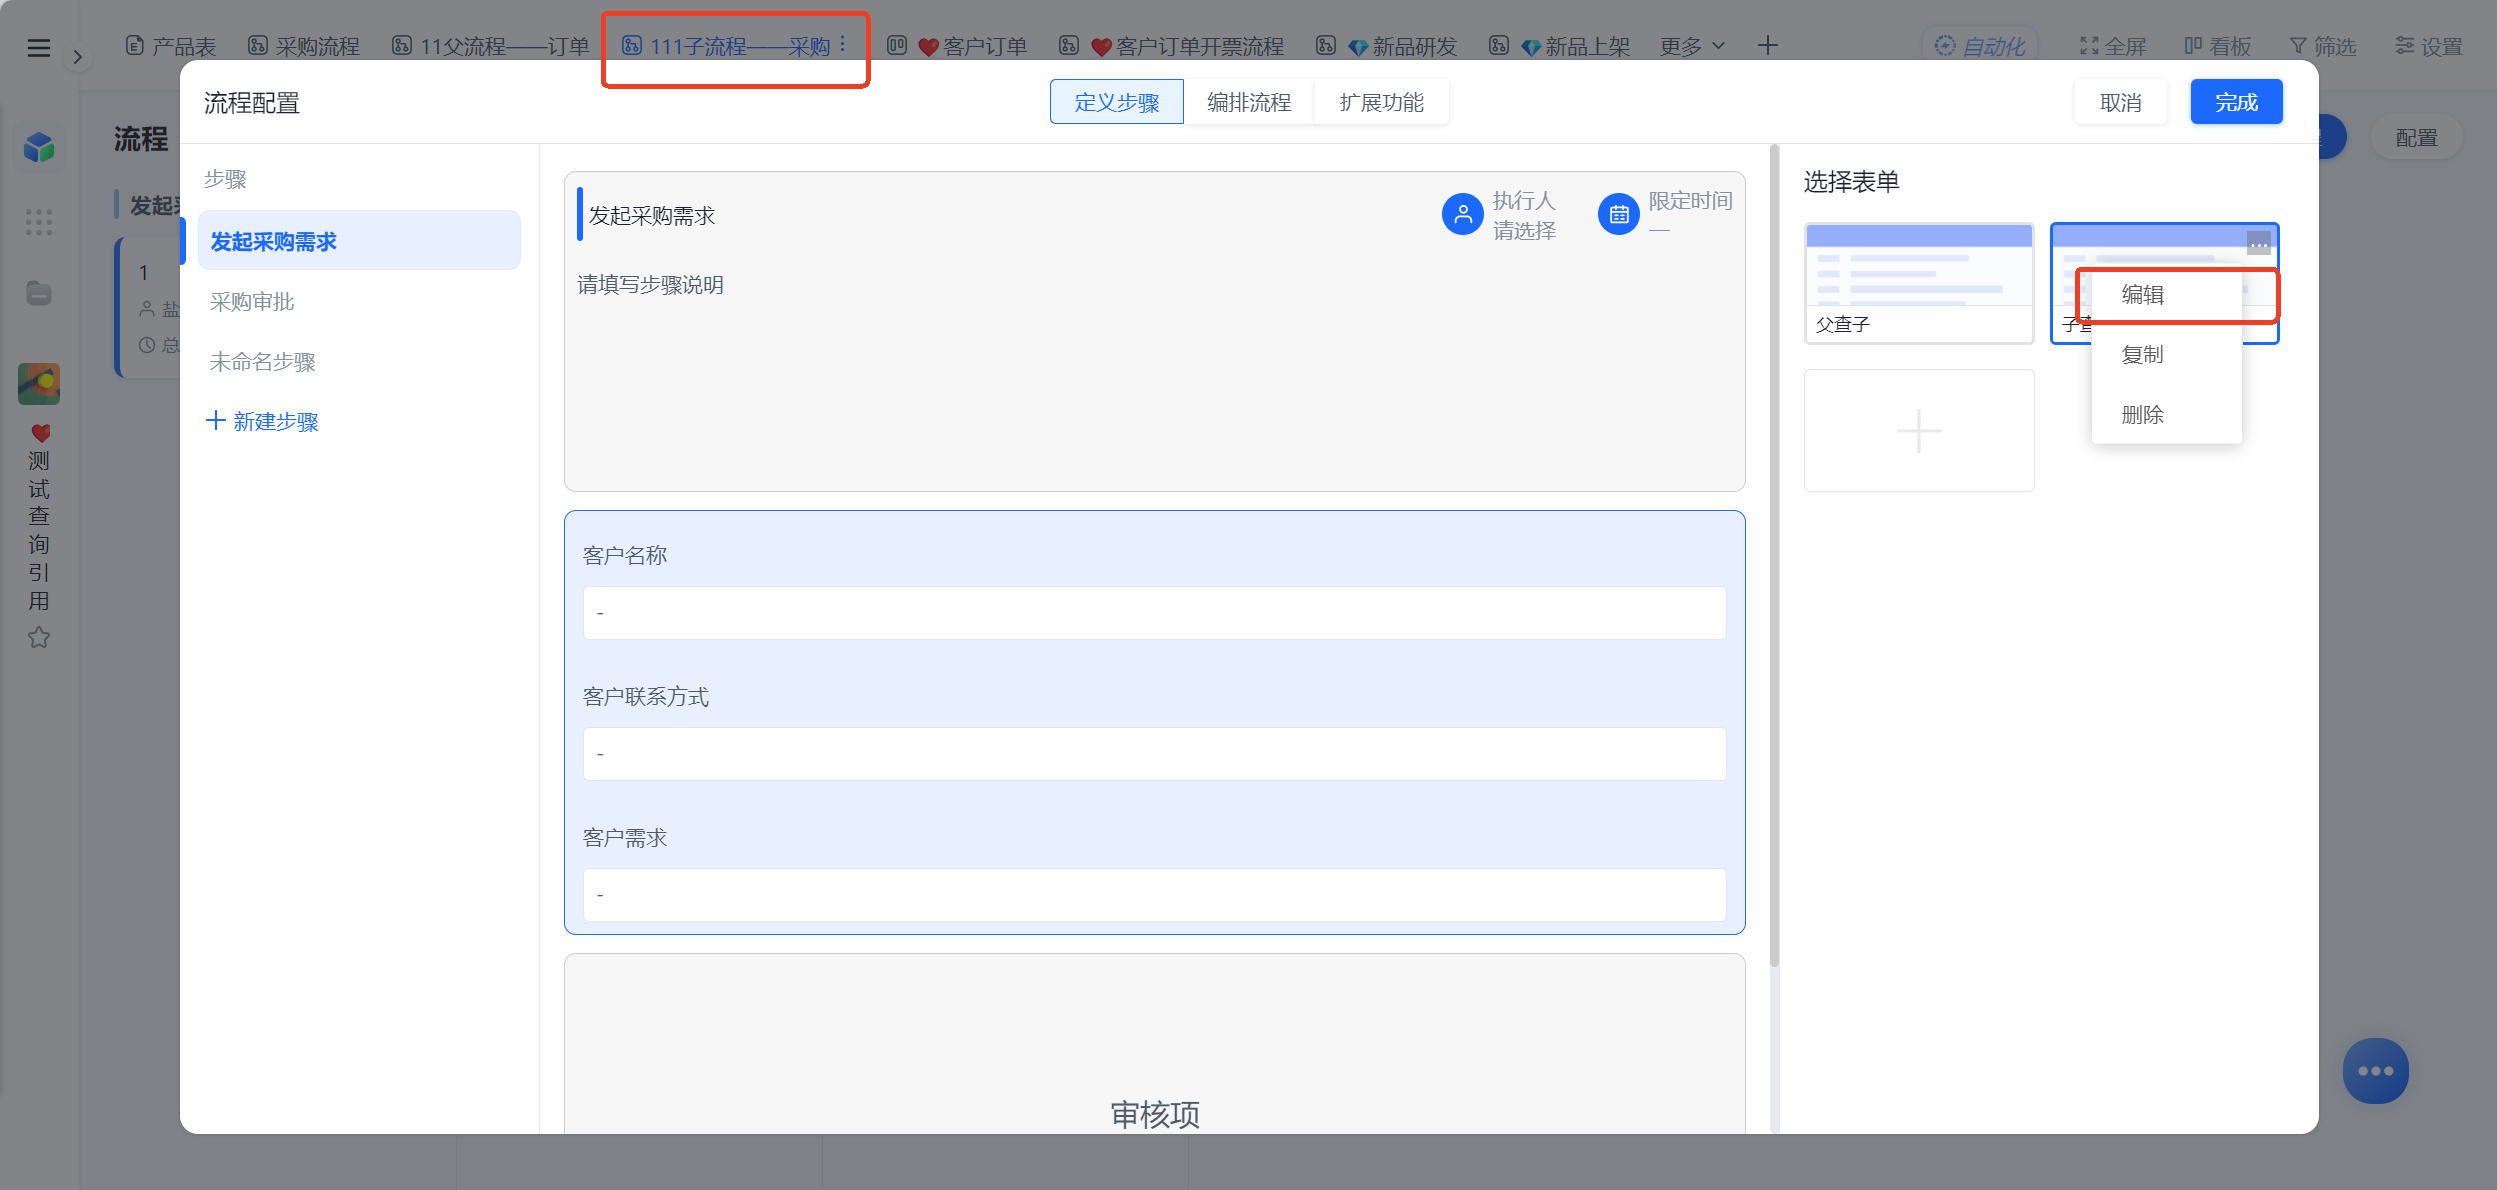Click the modal vertical scrollbar
Image resolution: width=2497 pixels, height=1190 pixels.
point(1775,556)
